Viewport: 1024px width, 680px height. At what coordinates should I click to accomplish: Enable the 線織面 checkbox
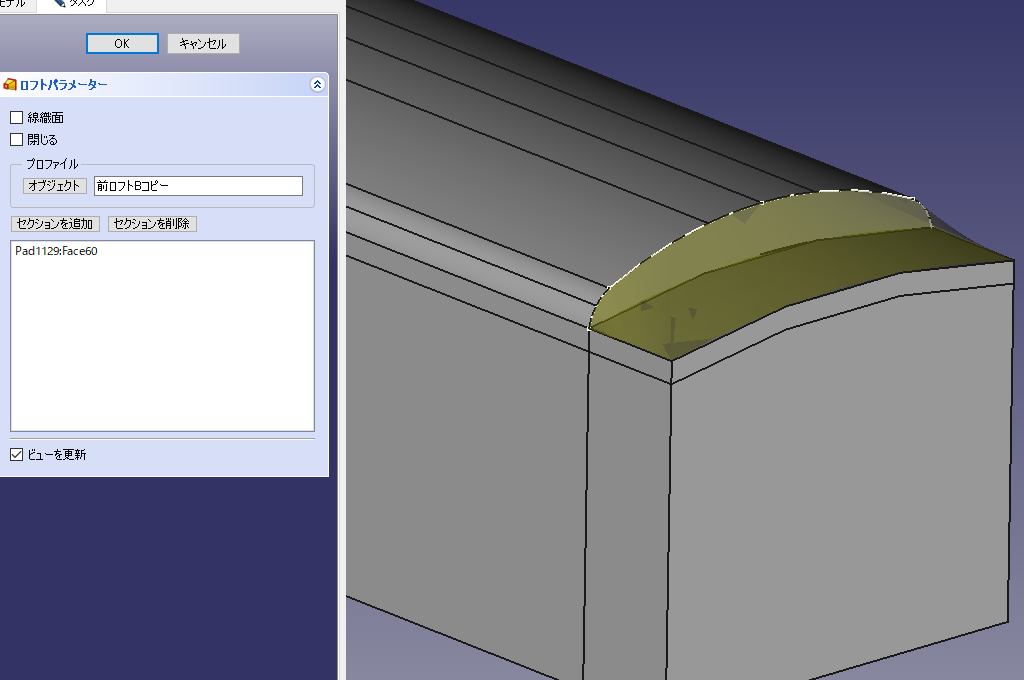[16, 118]
